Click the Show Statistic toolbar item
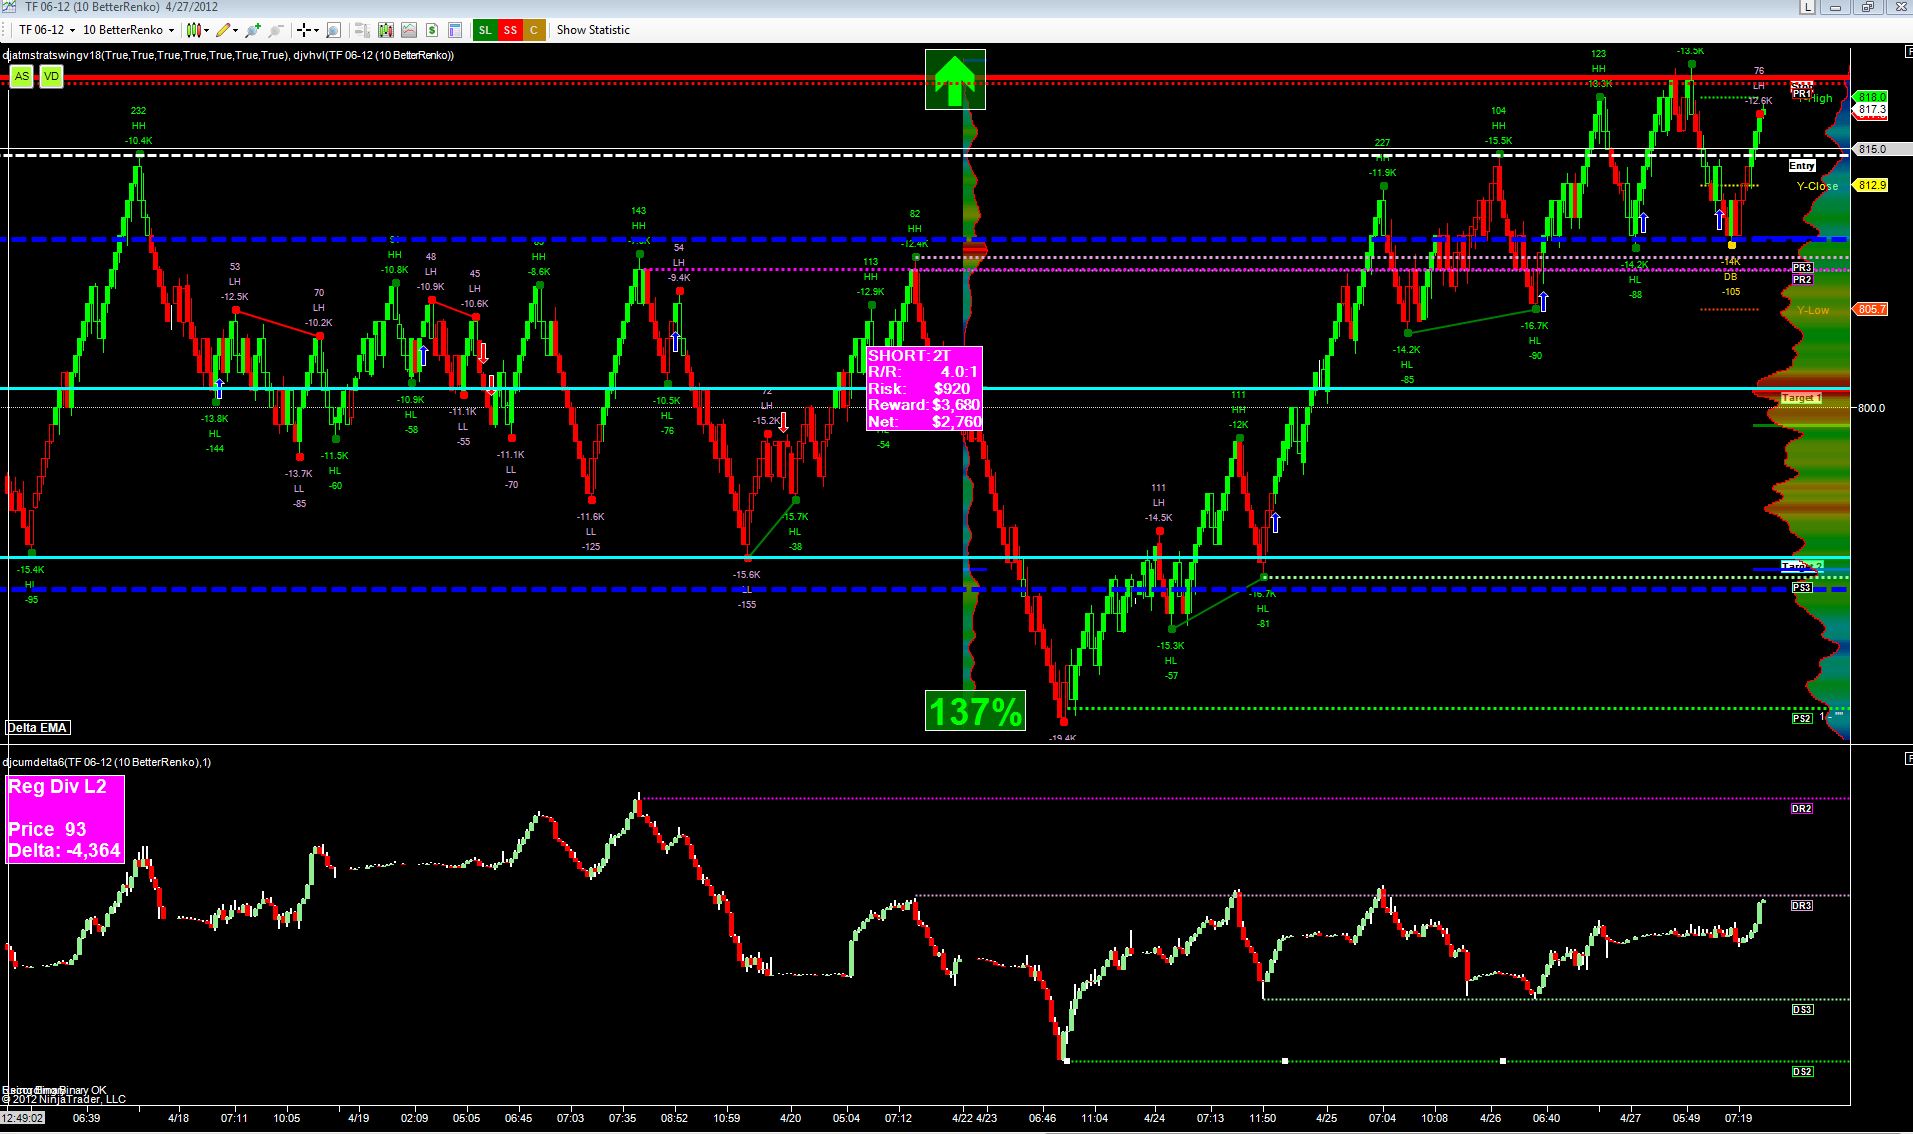1913x1134 pixels. click(593, 30)
